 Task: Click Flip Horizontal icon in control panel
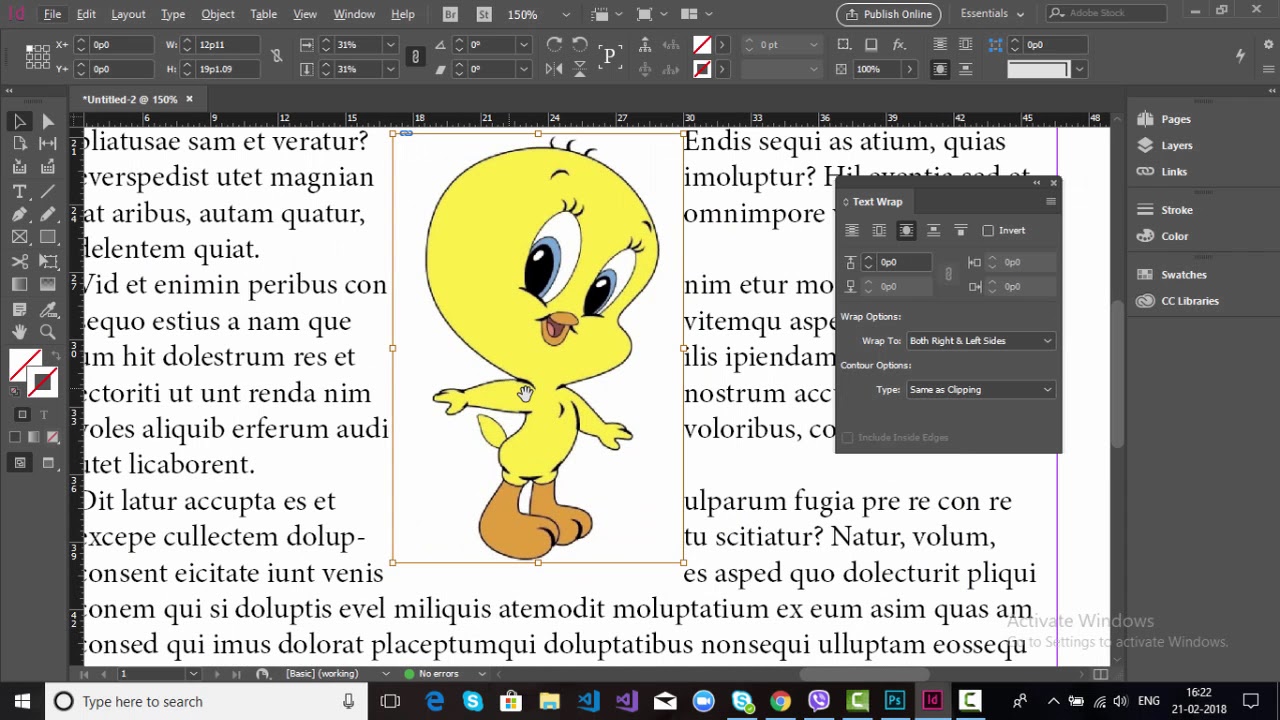click(x=554, y=69)
